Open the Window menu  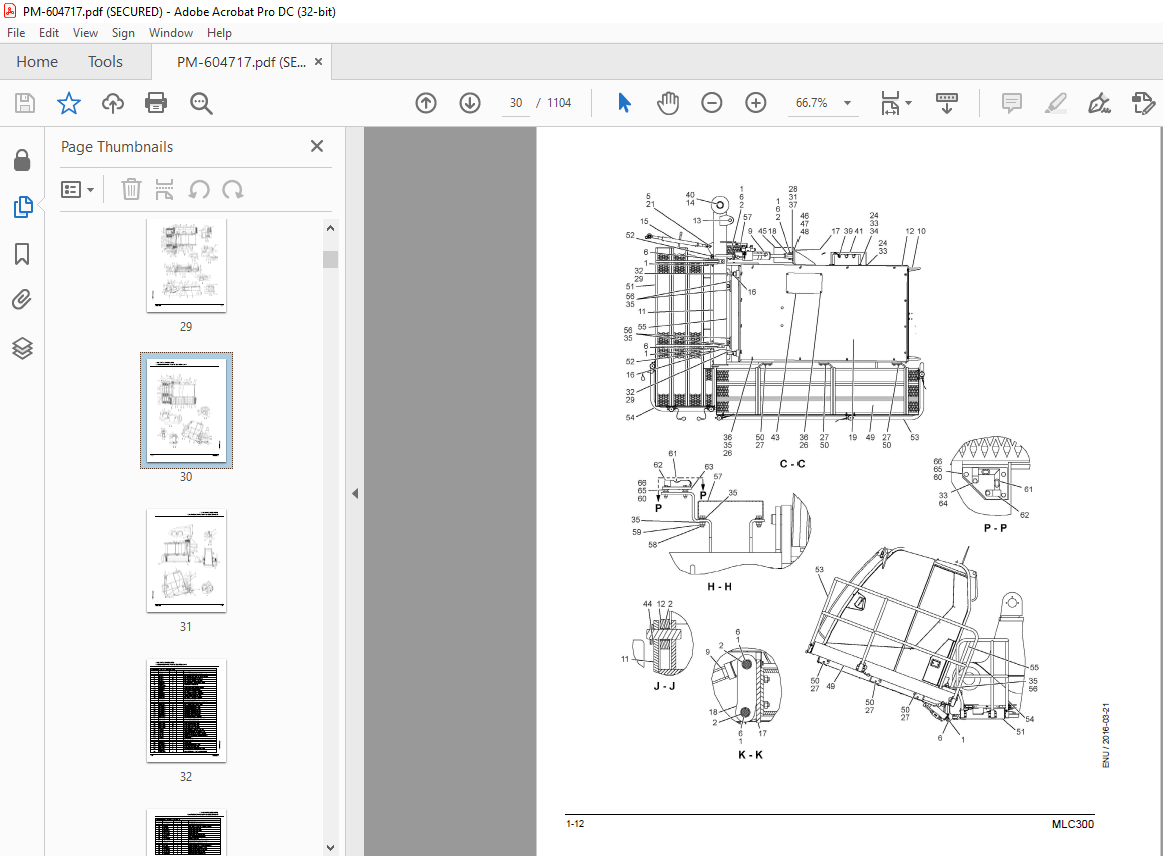click(x=171, y=33)
